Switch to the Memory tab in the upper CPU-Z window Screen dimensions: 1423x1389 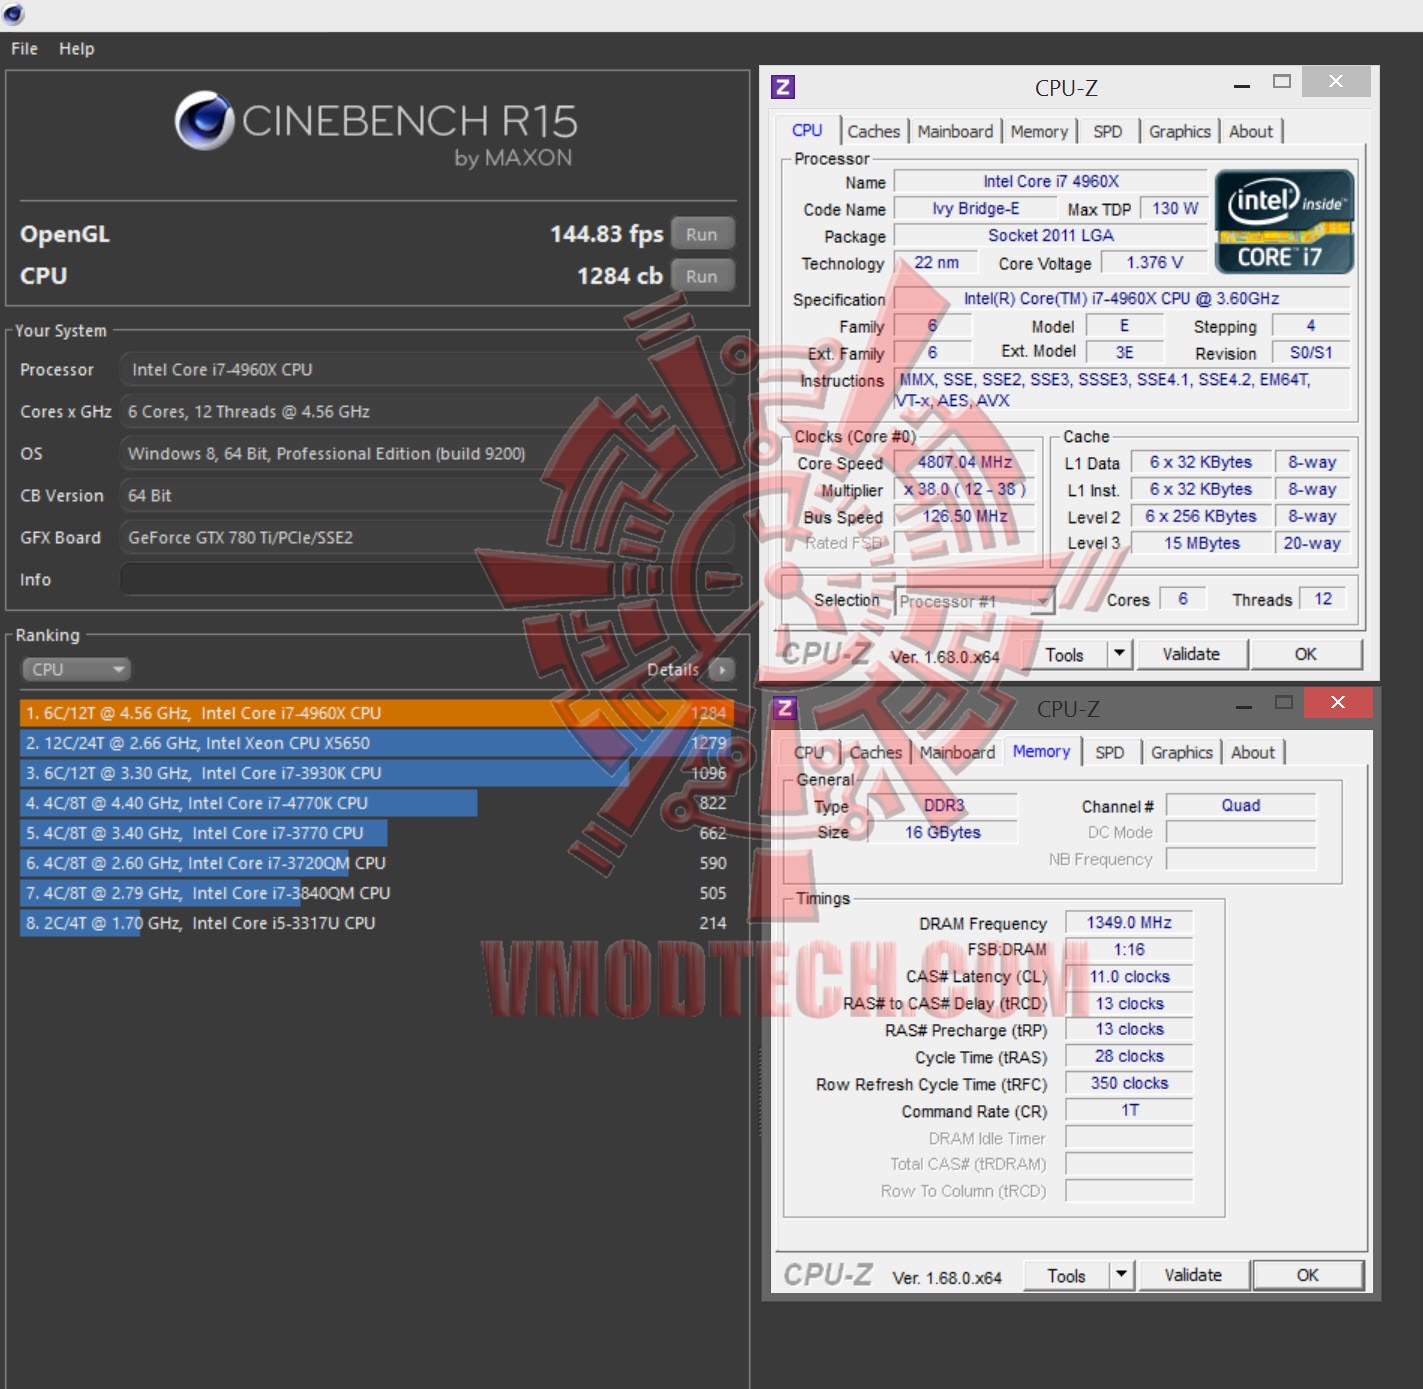click(1039, 131)
